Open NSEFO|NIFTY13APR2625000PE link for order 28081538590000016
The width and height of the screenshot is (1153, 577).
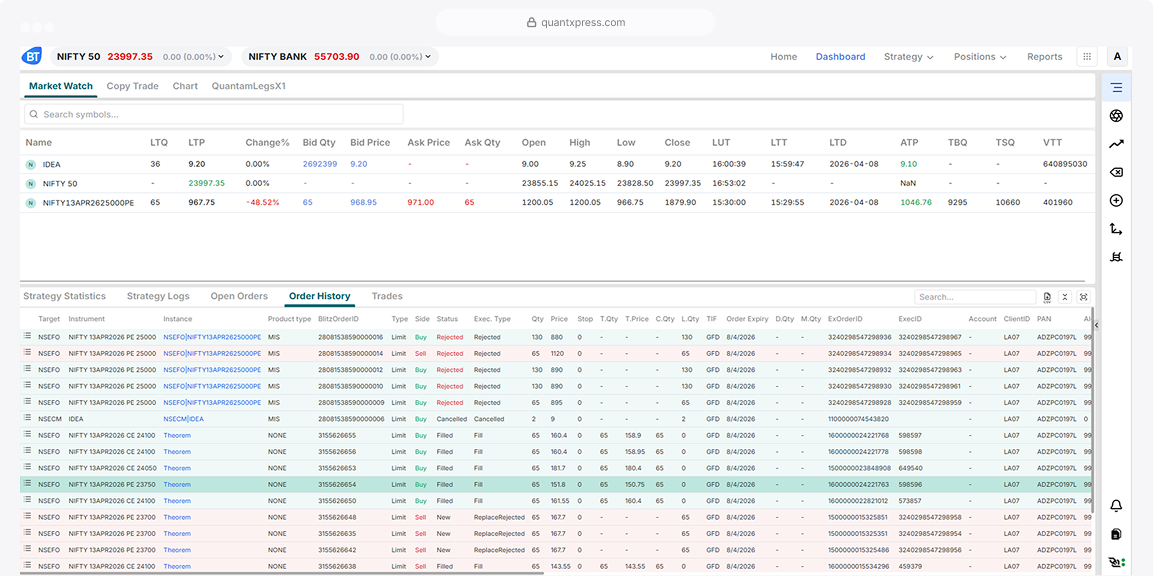[x=212, y=337]
